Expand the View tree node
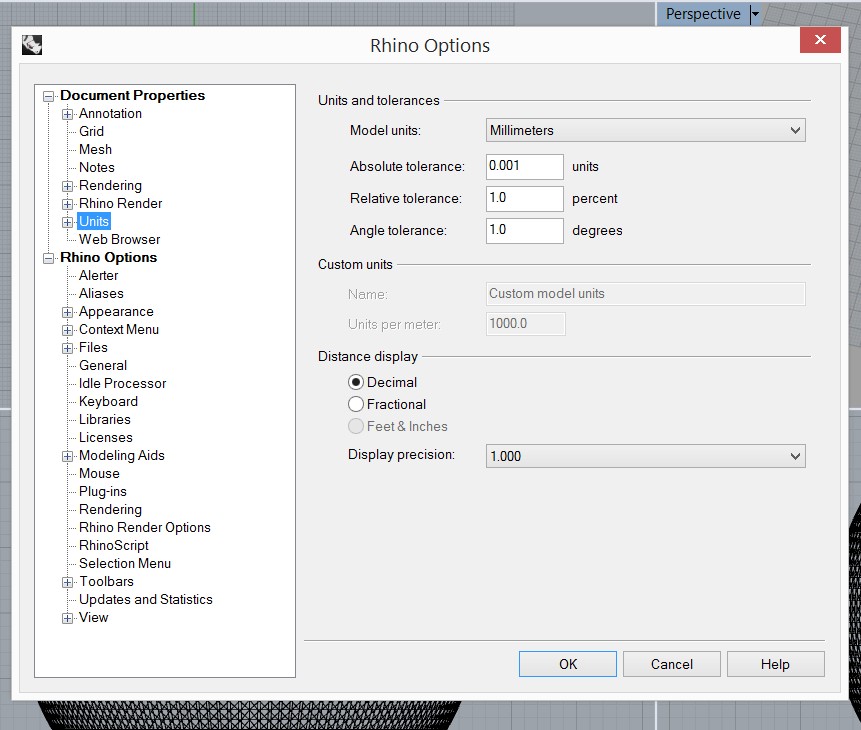The image size is (861, 730). [68, 618]
